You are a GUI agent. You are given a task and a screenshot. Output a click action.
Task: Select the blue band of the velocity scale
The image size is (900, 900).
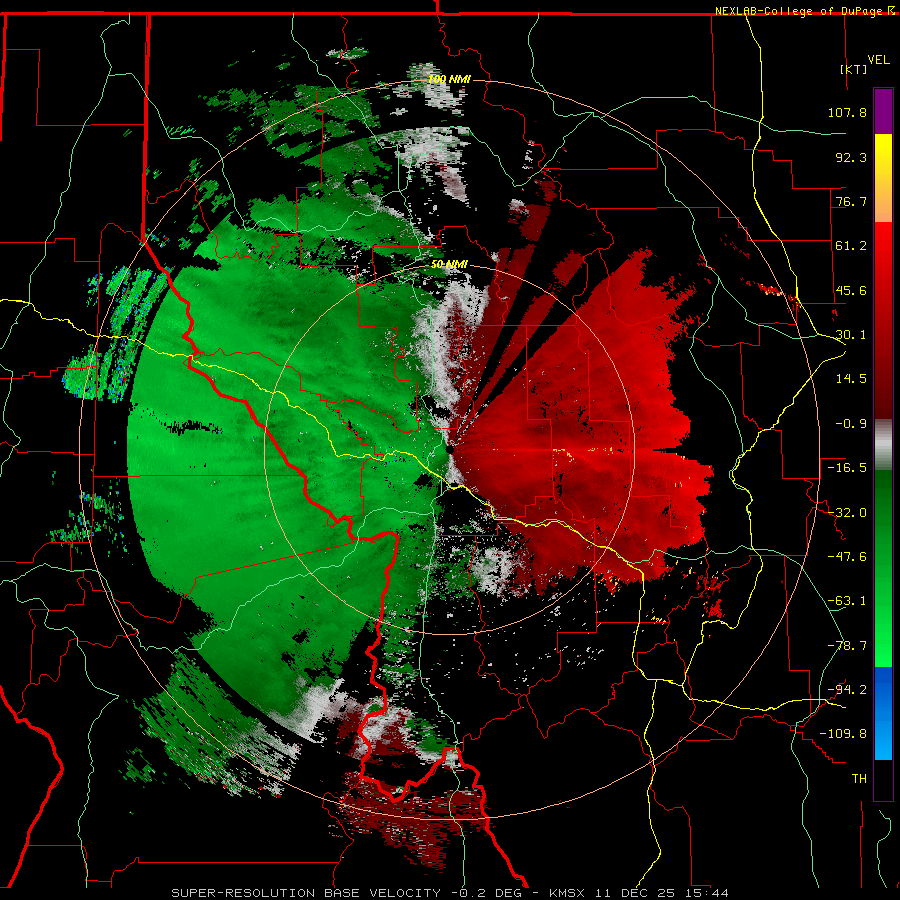tap(883, 713)
